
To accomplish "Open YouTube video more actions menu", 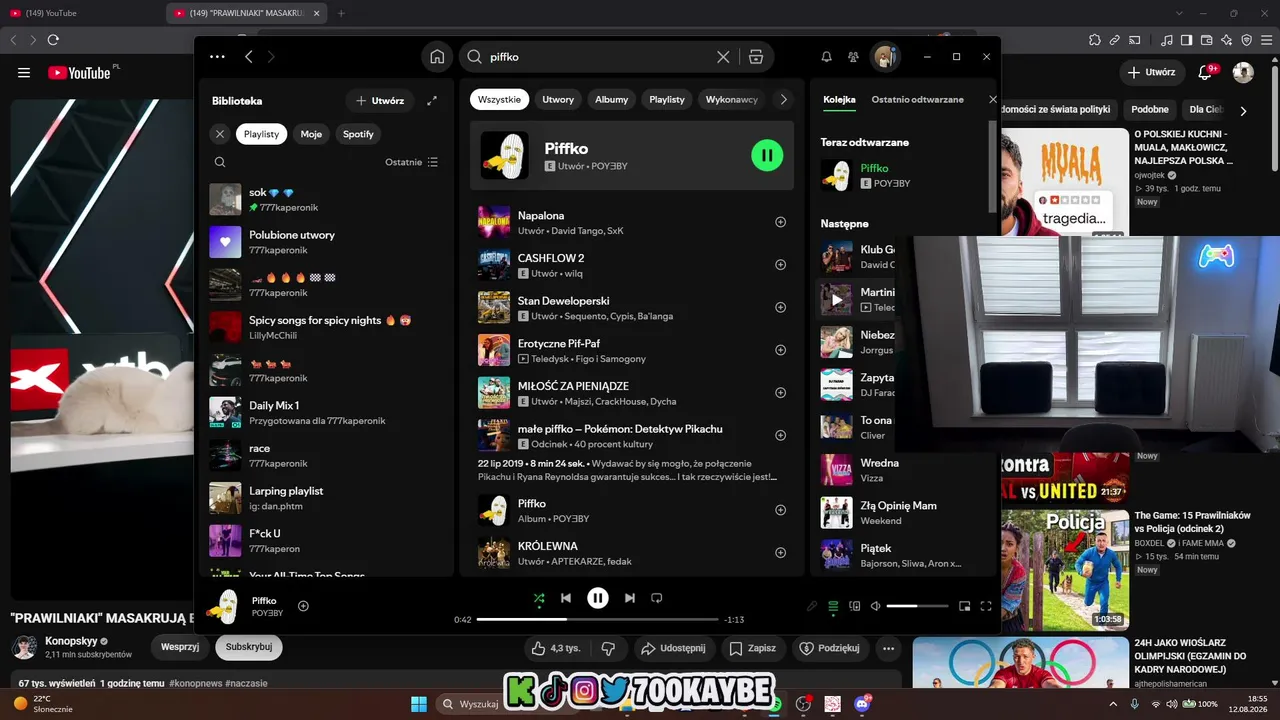I will point(888,648).
